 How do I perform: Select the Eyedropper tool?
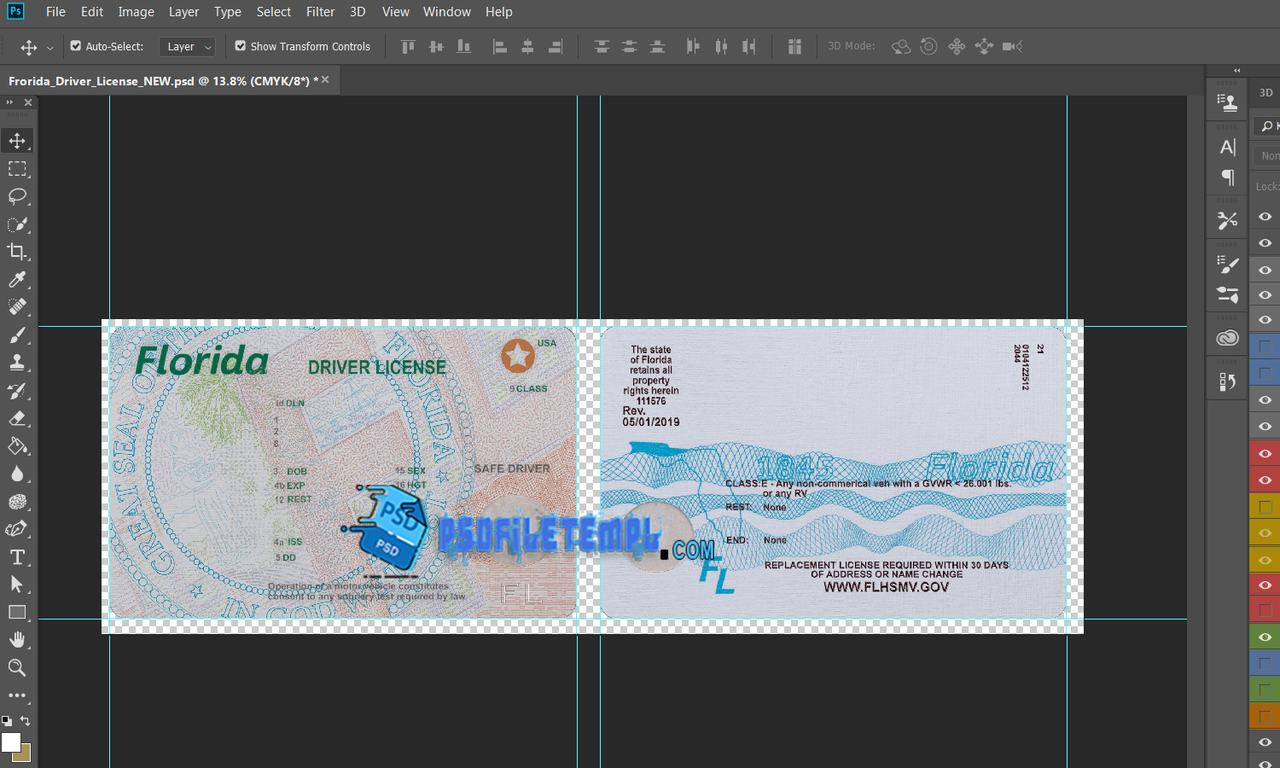18,280
